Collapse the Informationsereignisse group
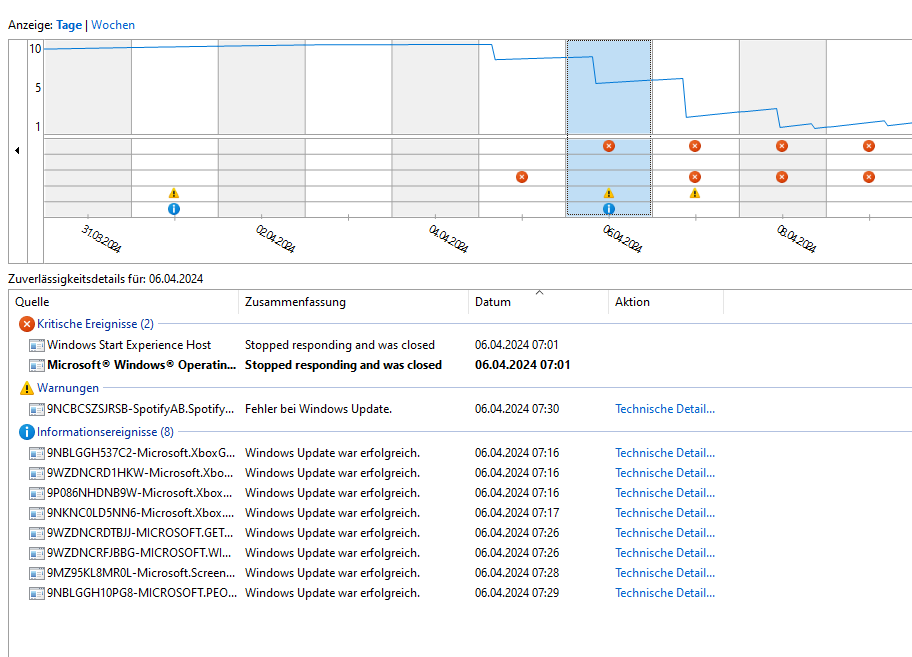 (105, 432)
